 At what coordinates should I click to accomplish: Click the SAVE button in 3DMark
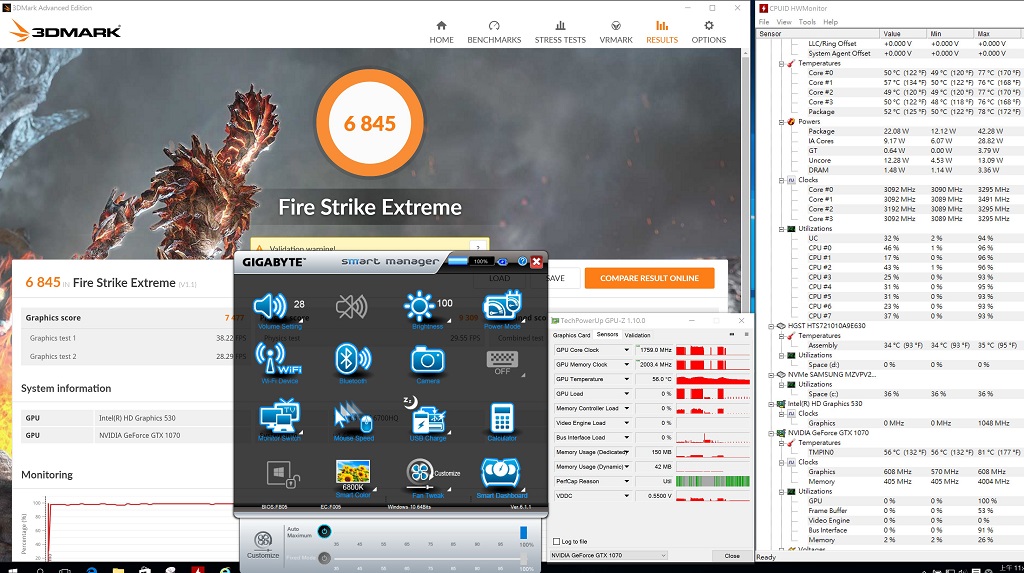click(556, 278)
